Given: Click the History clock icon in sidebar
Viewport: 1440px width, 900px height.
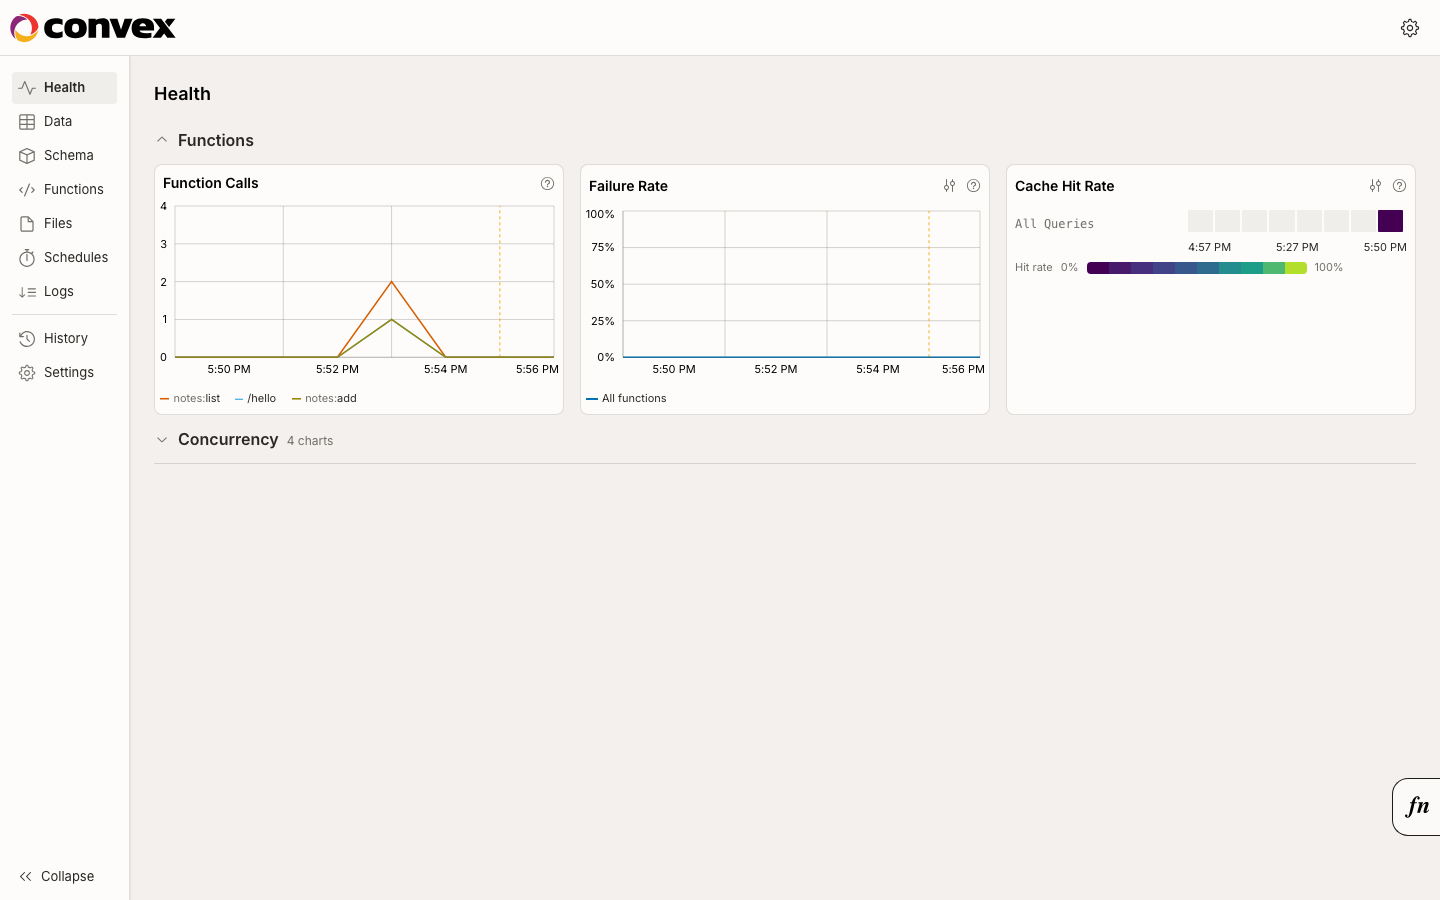Looking at the screenshot, I should tap(27, 339).
